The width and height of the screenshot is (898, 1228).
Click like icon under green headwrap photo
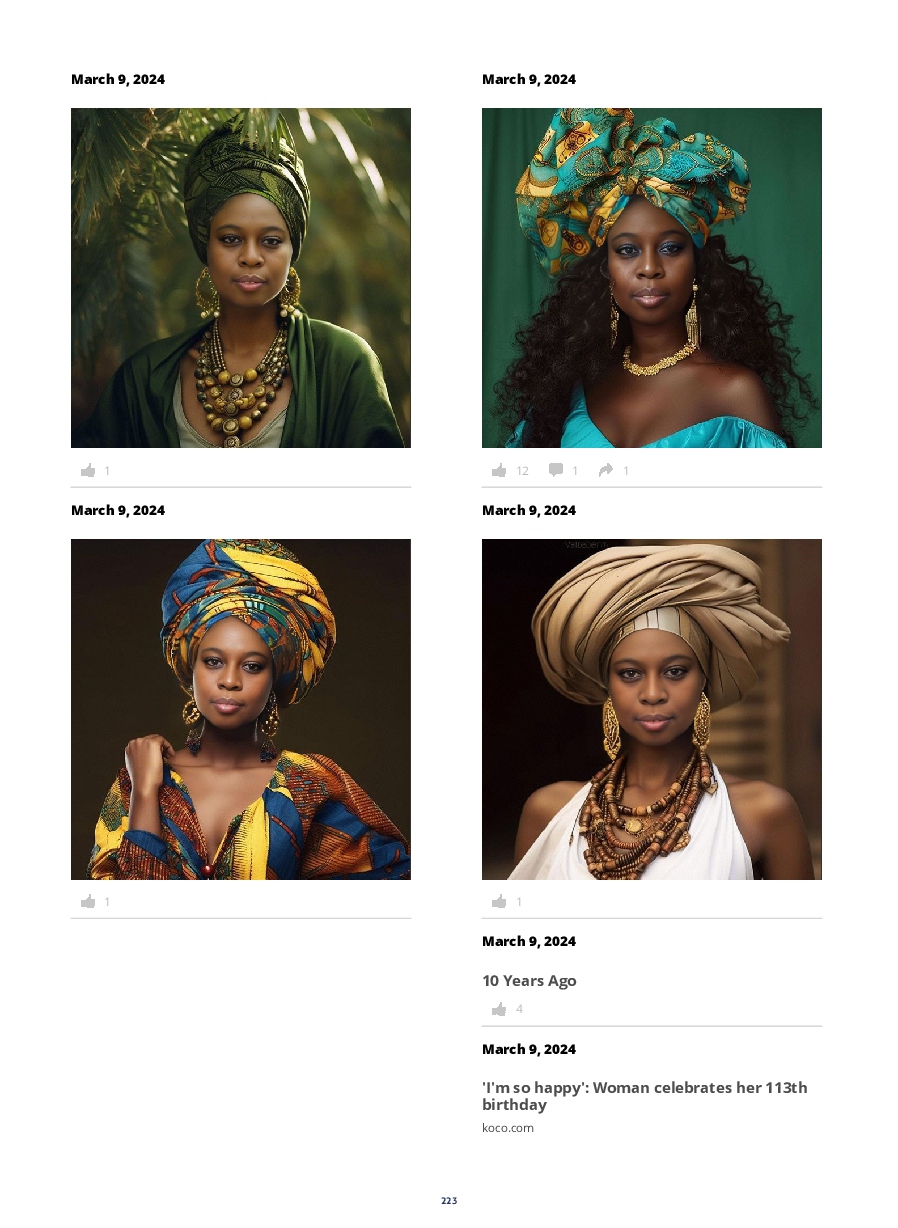pos(88,470)
